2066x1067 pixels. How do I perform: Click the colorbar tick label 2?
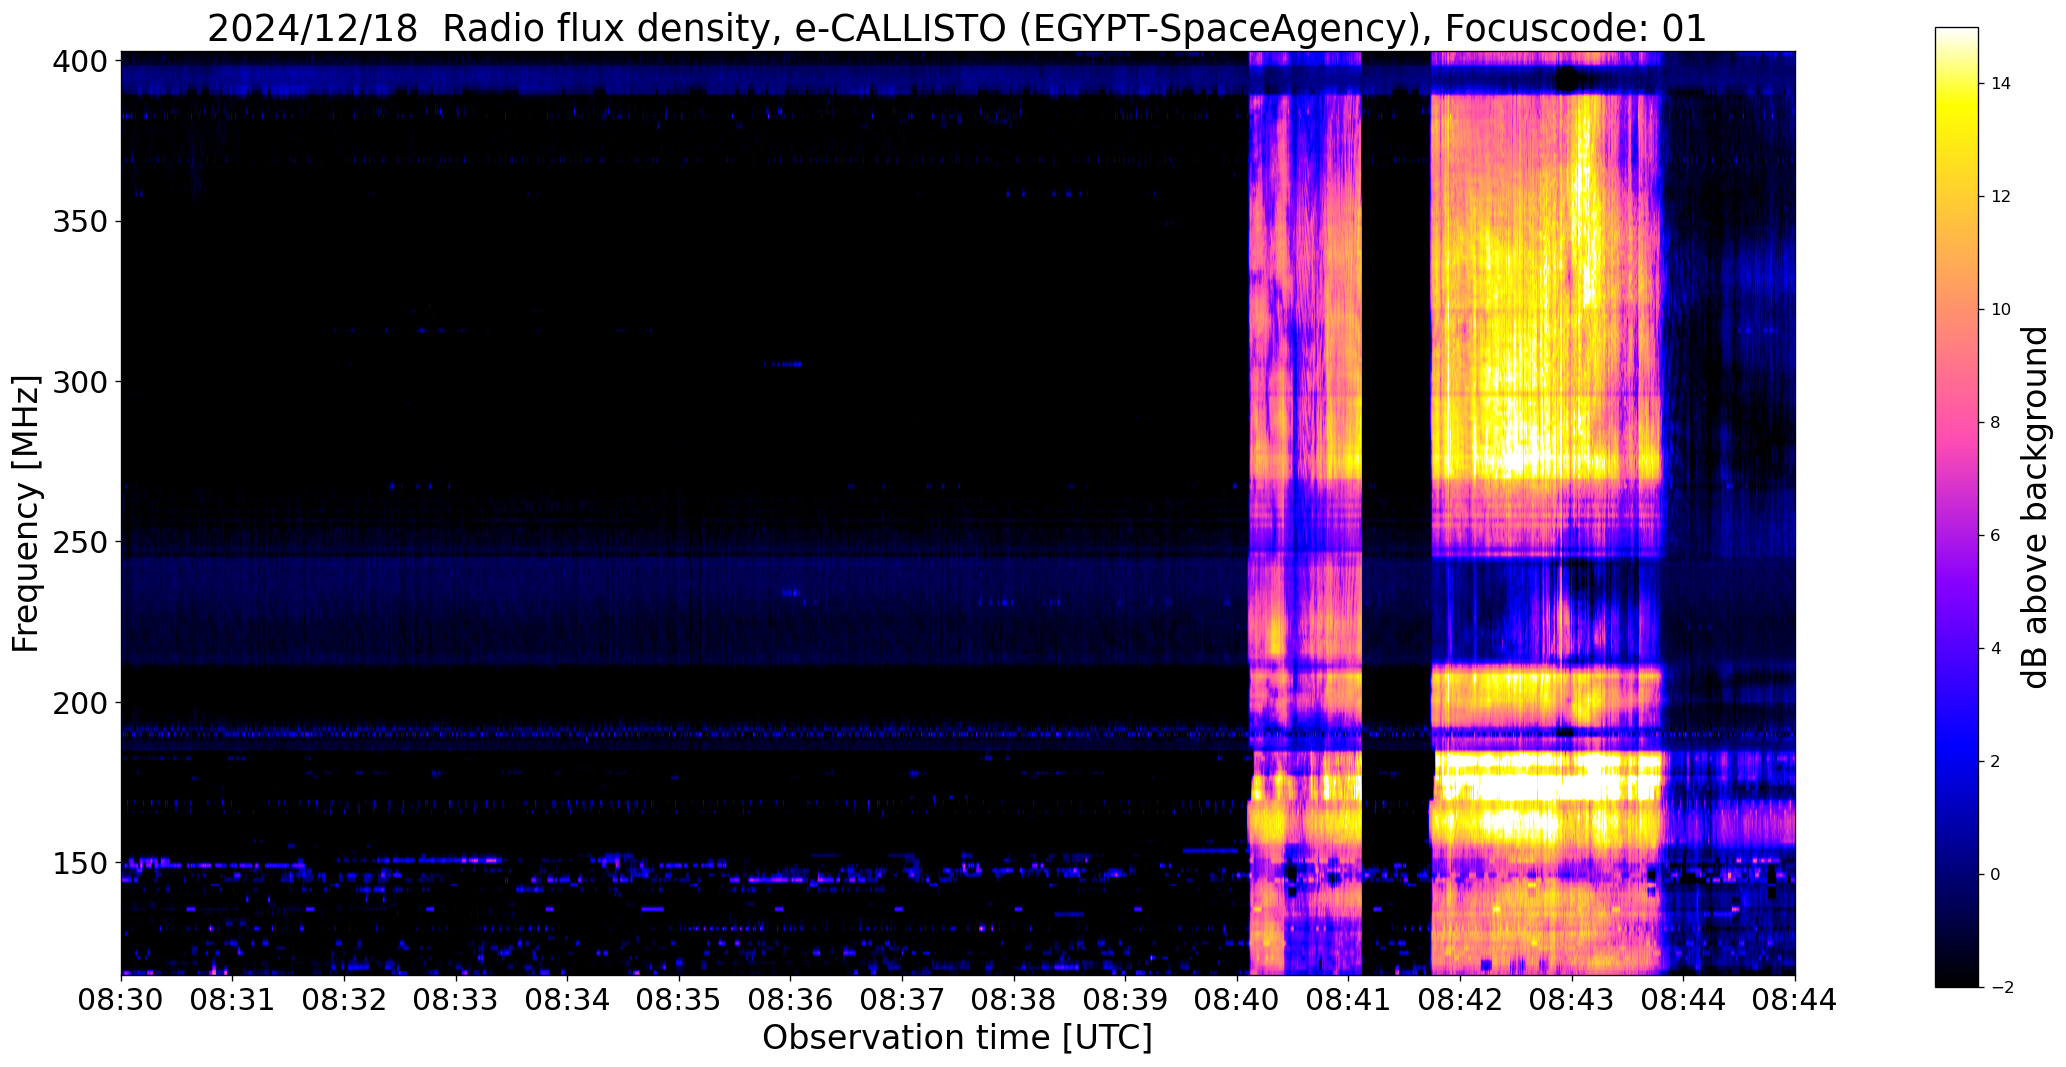coord(1996,761)
